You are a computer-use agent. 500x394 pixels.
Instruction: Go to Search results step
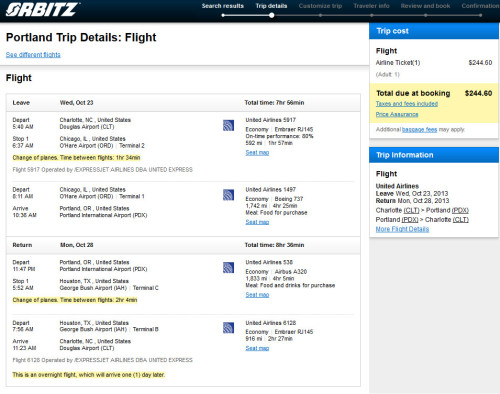[x=223, y=6]
